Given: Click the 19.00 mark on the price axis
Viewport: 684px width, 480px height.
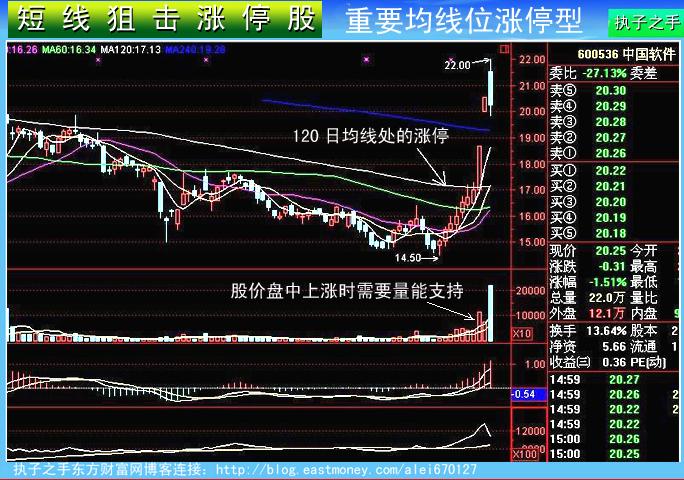Looking at the screenshot, I should [532, 138].
